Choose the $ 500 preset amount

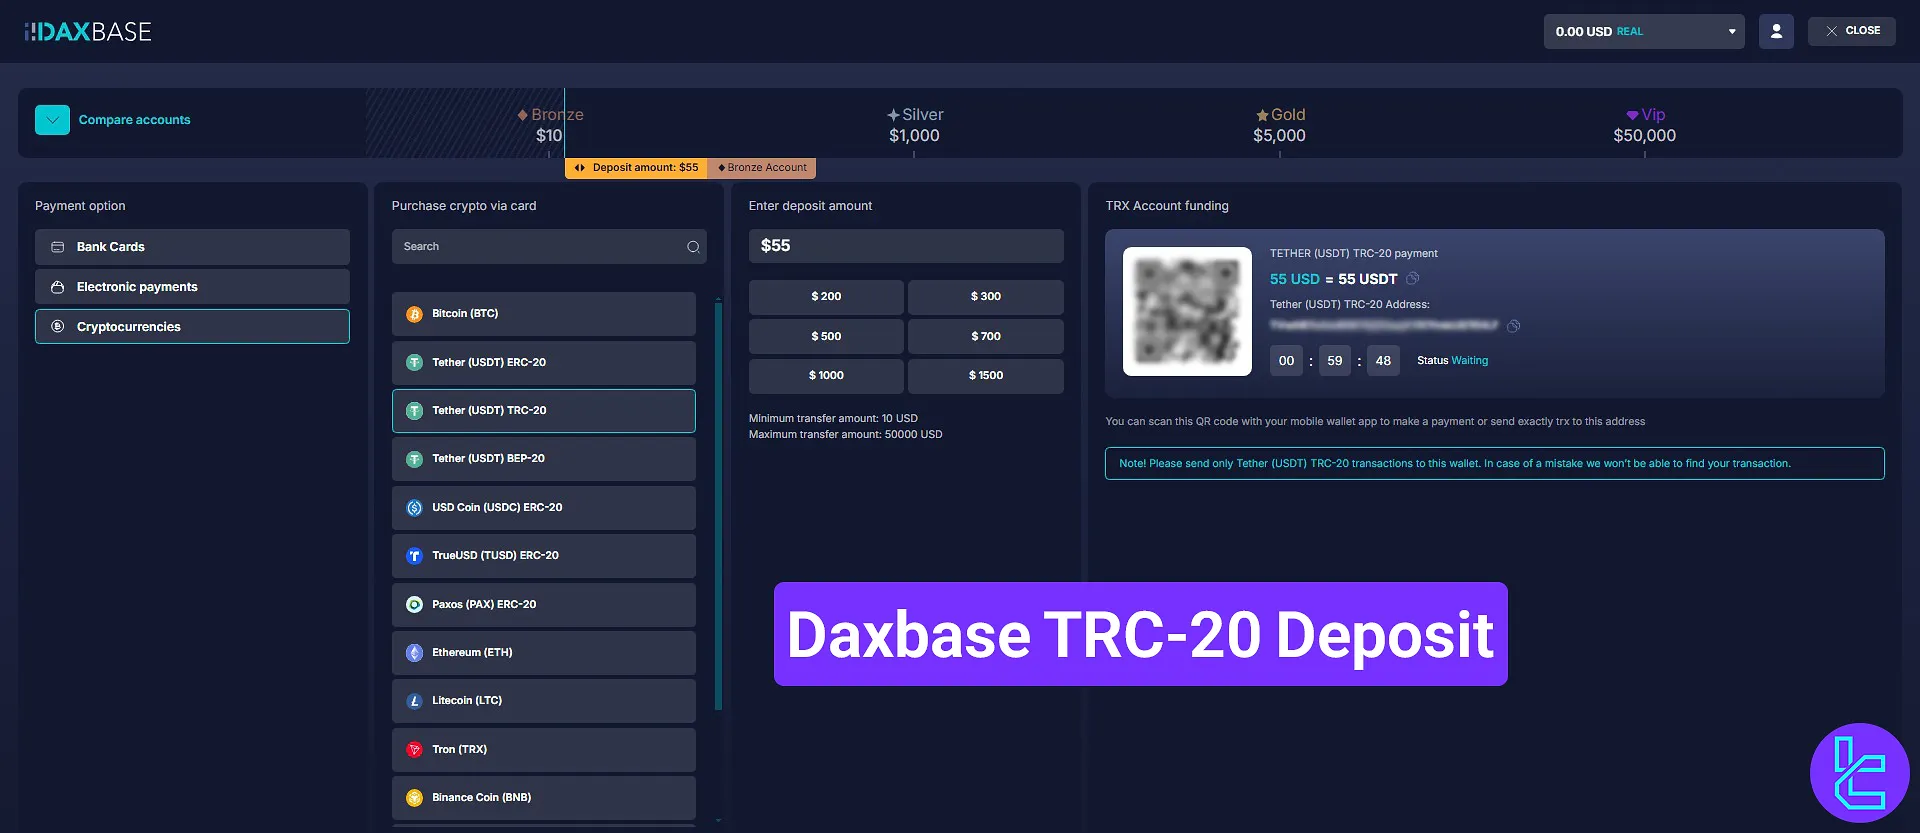(826, 337)
